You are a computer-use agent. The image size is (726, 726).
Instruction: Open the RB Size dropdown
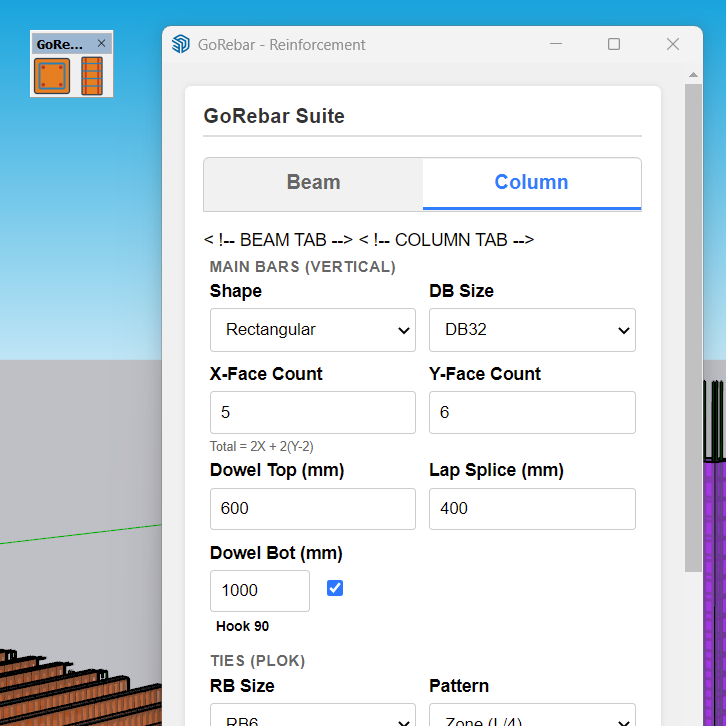(313, 715)
